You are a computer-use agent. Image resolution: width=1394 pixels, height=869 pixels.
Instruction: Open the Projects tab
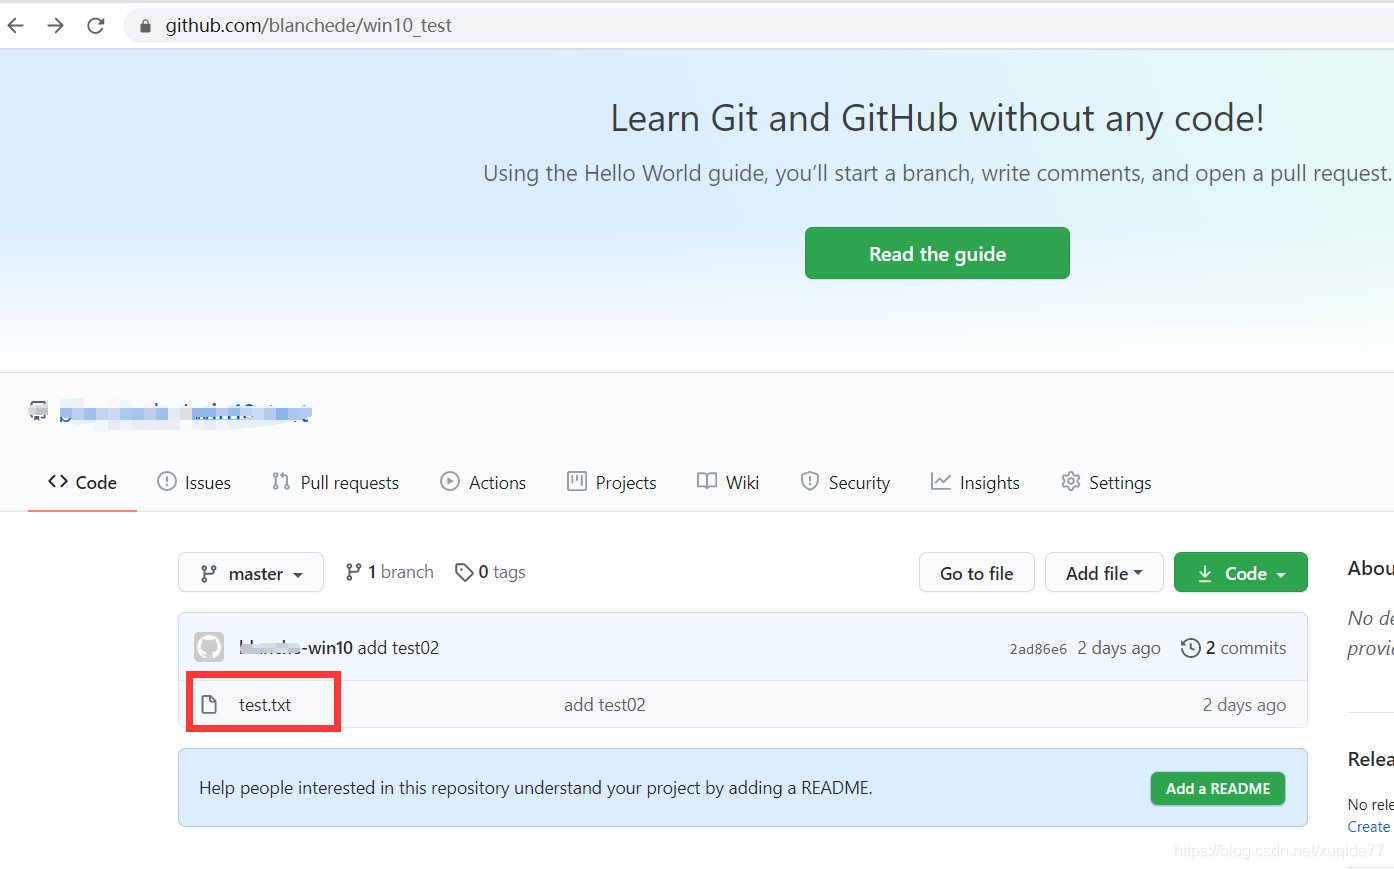[x=612, y=482]
